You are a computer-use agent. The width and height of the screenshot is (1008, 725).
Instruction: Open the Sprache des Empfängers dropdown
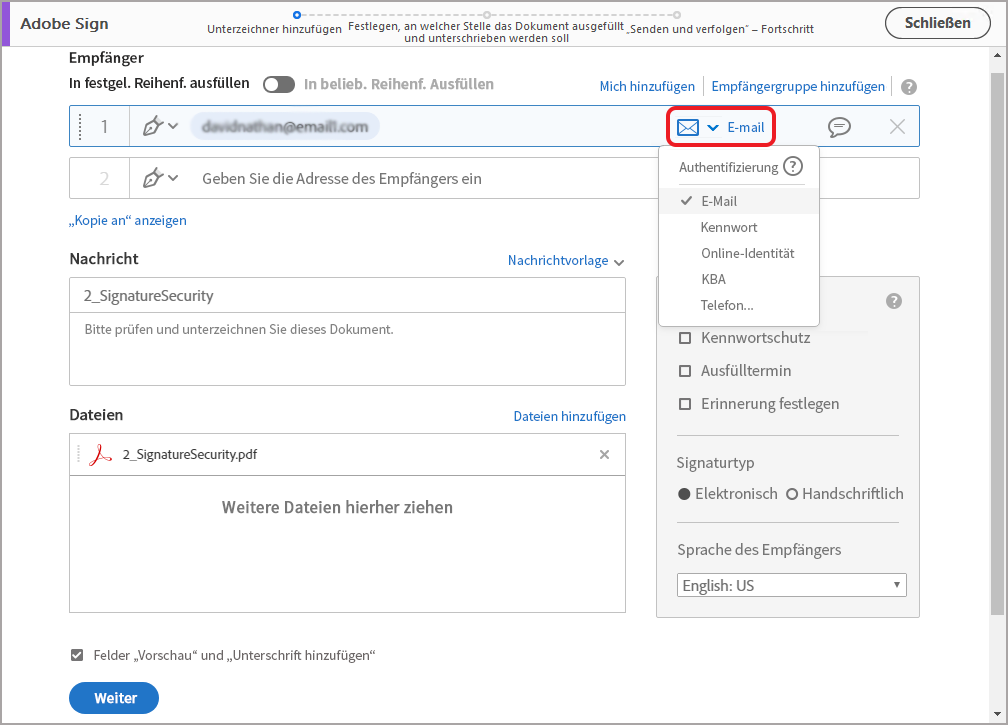tap(792, 585)
